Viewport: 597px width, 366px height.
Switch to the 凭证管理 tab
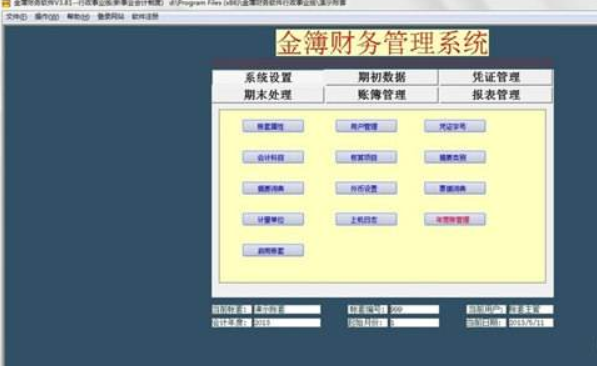point(496,77)
